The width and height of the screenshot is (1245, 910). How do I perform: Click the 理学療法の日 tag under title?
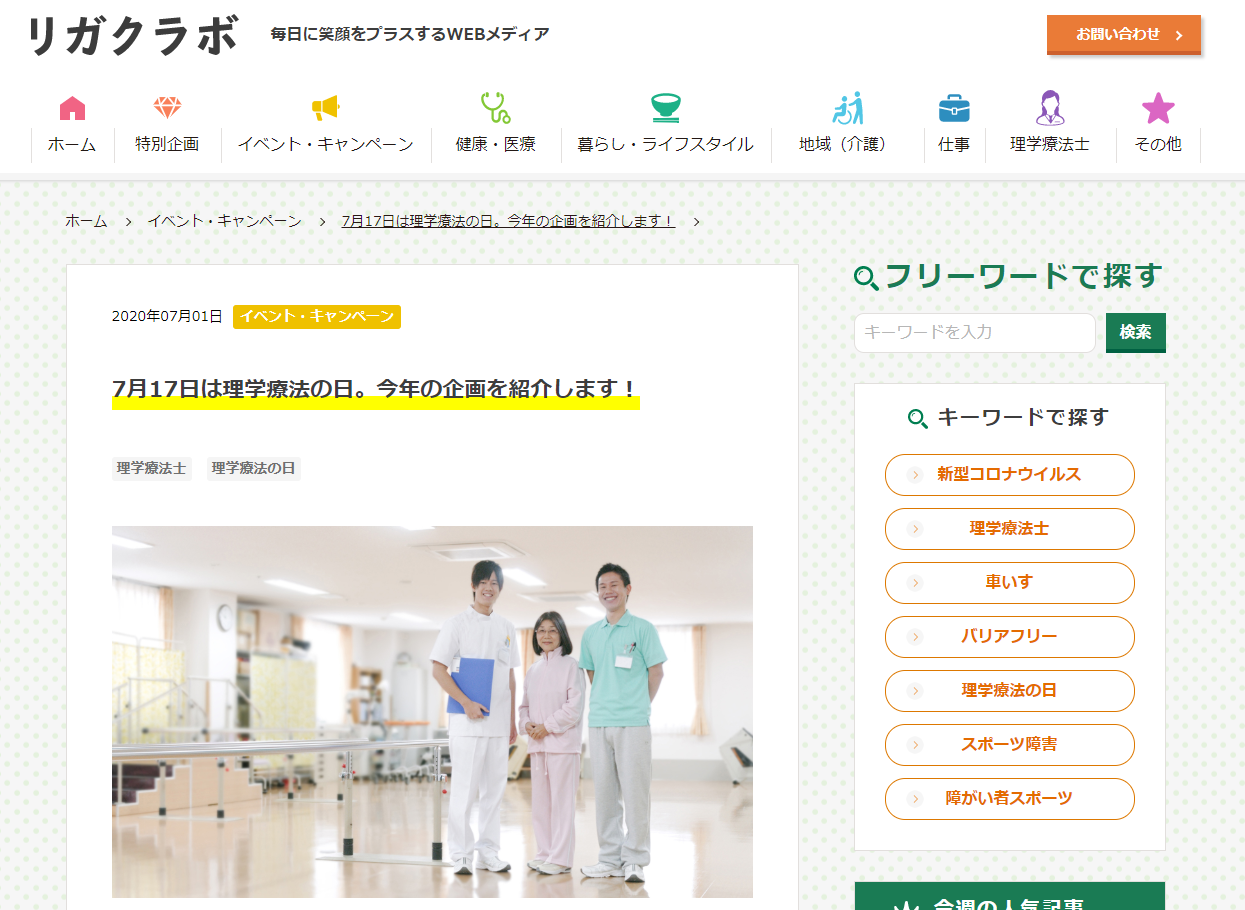click(254, 468)
